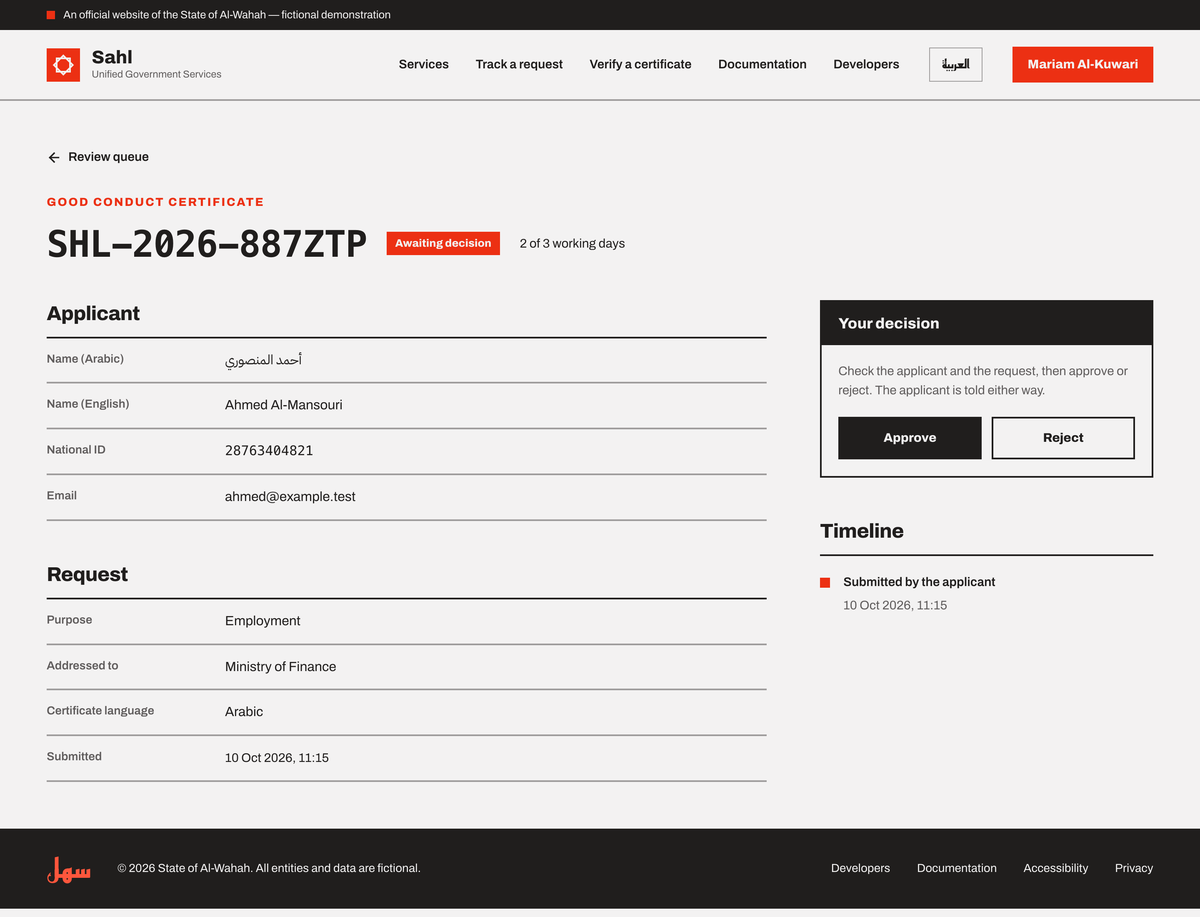Click the English name Ahmed Al-Mansouri
The width and height of the screenshot is (1200, 917).
pos(284,405)
